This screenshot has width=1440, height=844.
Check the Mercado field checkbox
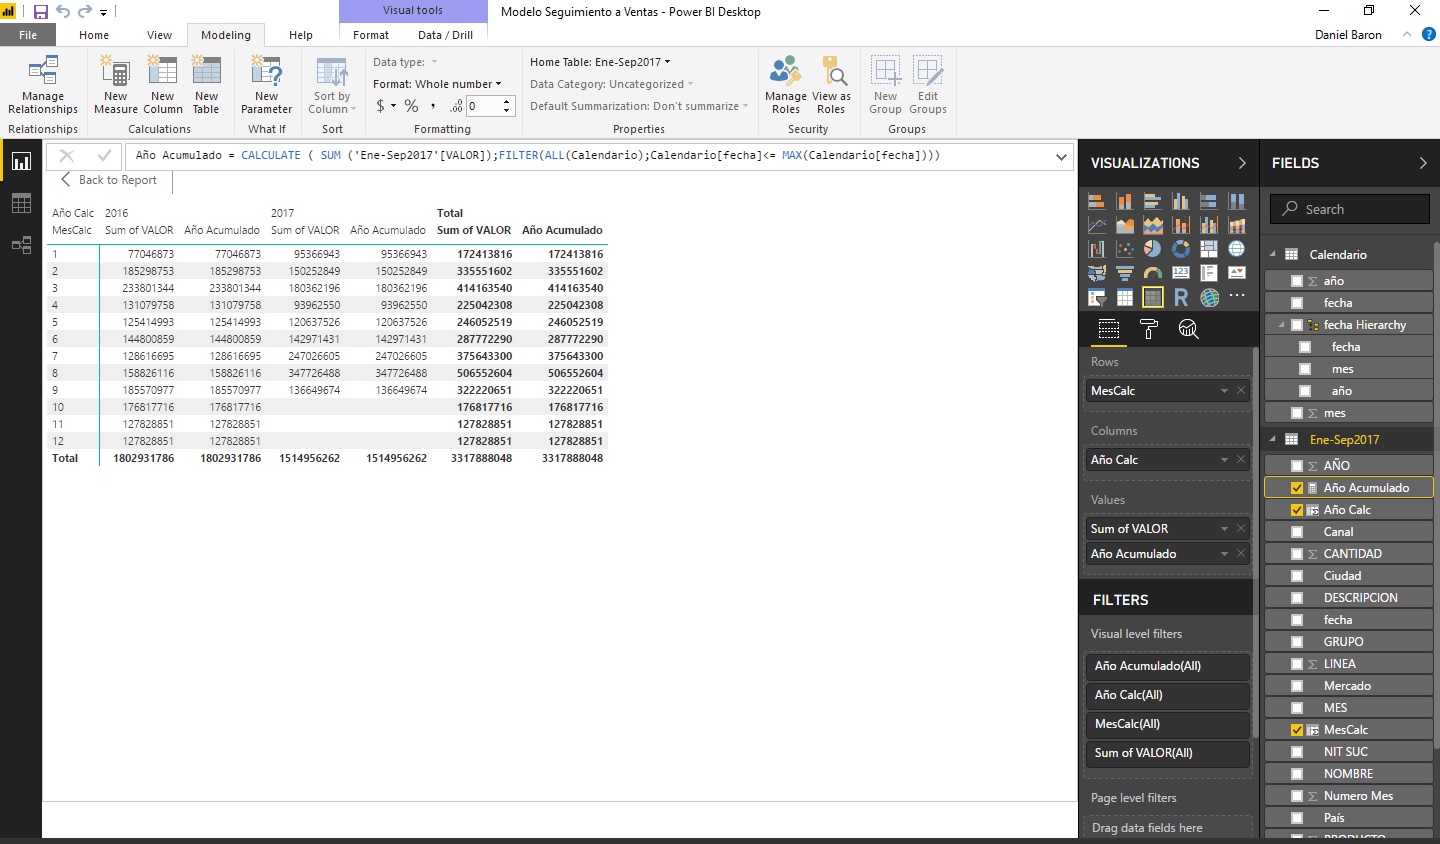click(x=1297, y=686)
